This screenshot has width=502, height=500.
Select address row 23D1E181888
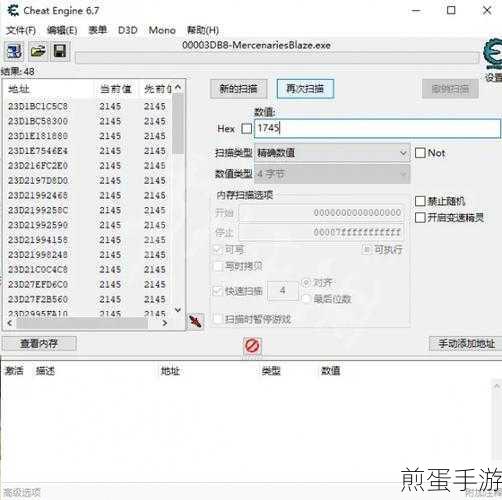coord(88,136)
